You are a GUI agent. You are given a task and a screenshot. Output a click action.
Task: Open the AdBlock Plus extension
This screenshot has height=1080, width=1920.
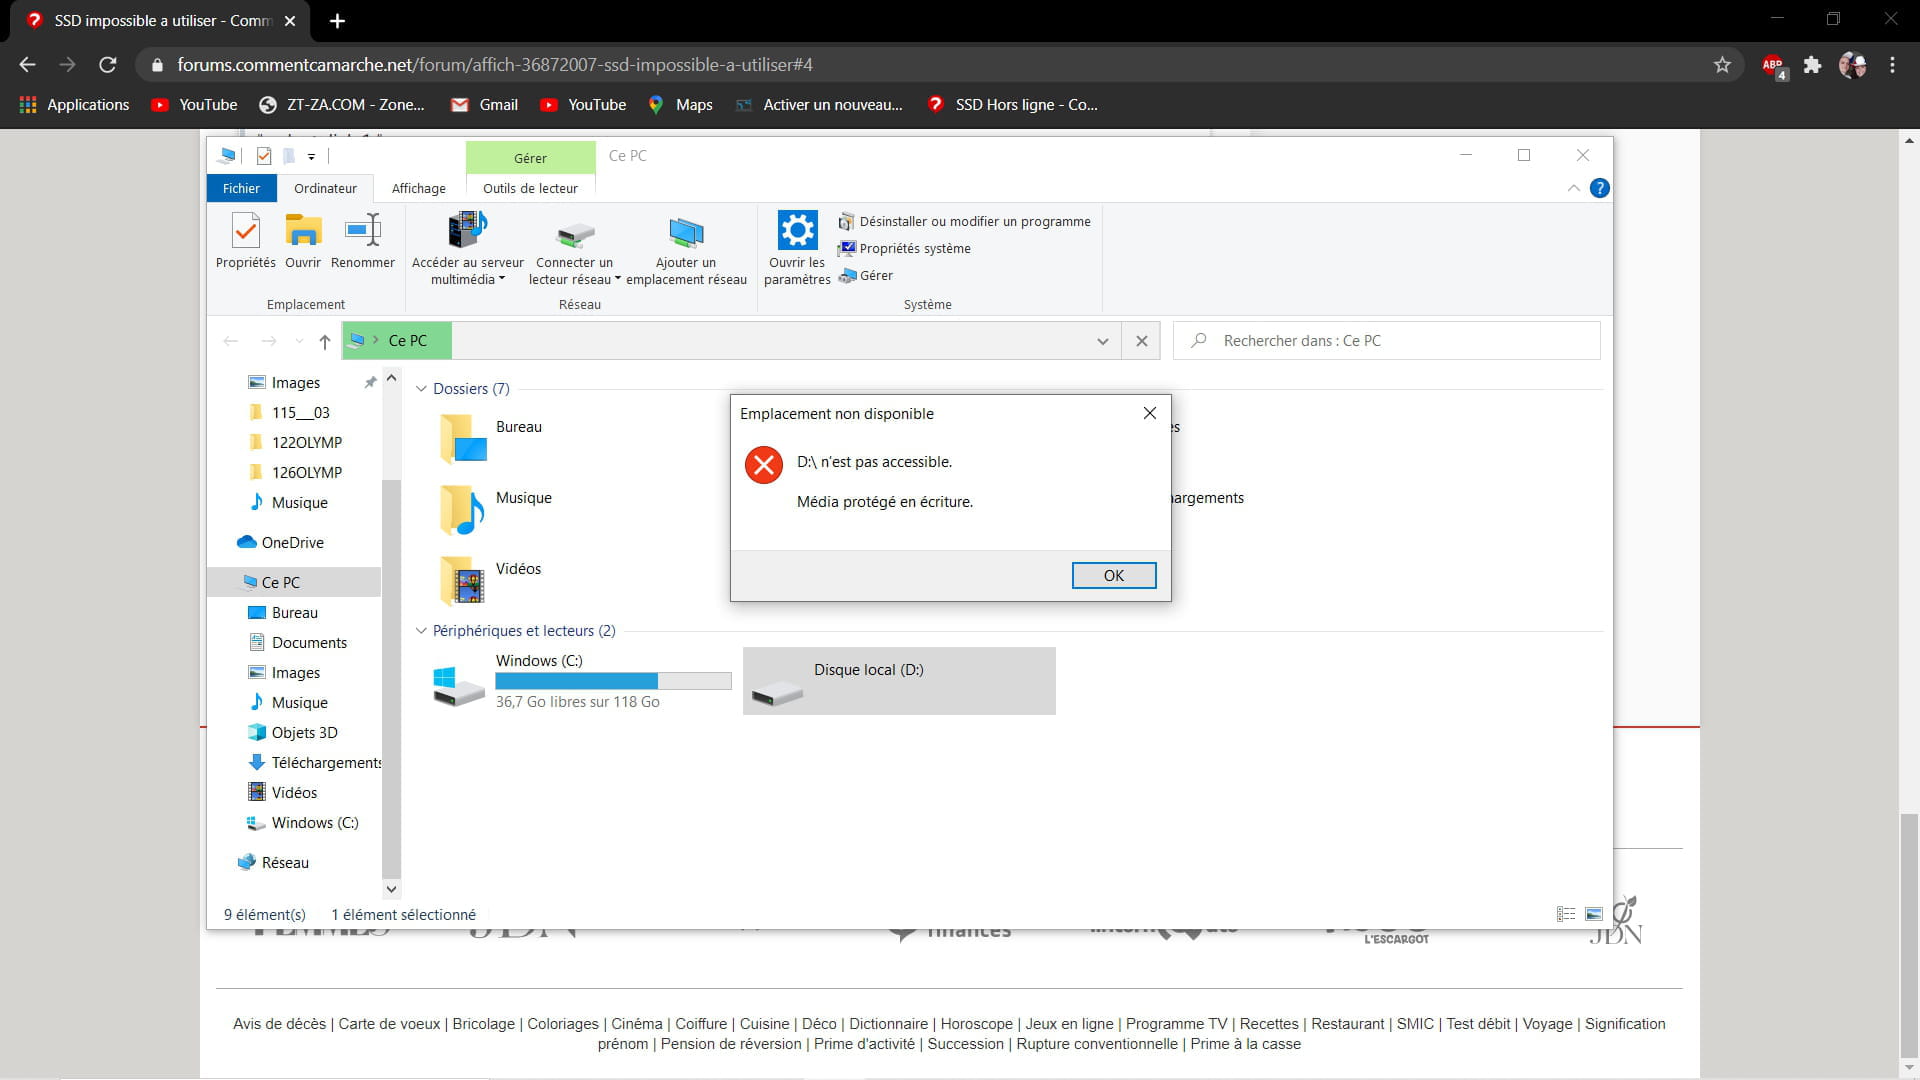click(1774, 66)
